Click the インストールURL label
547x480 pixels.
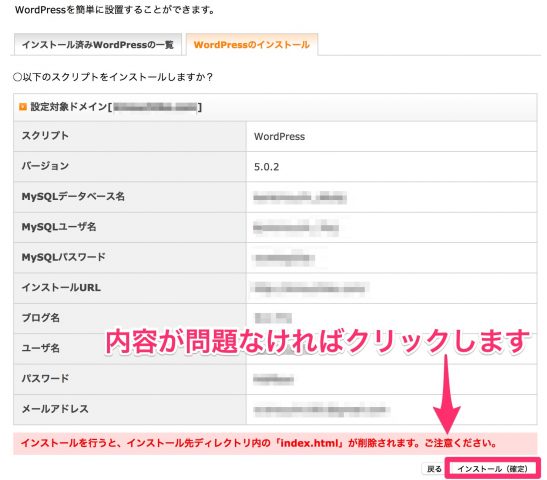click(61, 287)
